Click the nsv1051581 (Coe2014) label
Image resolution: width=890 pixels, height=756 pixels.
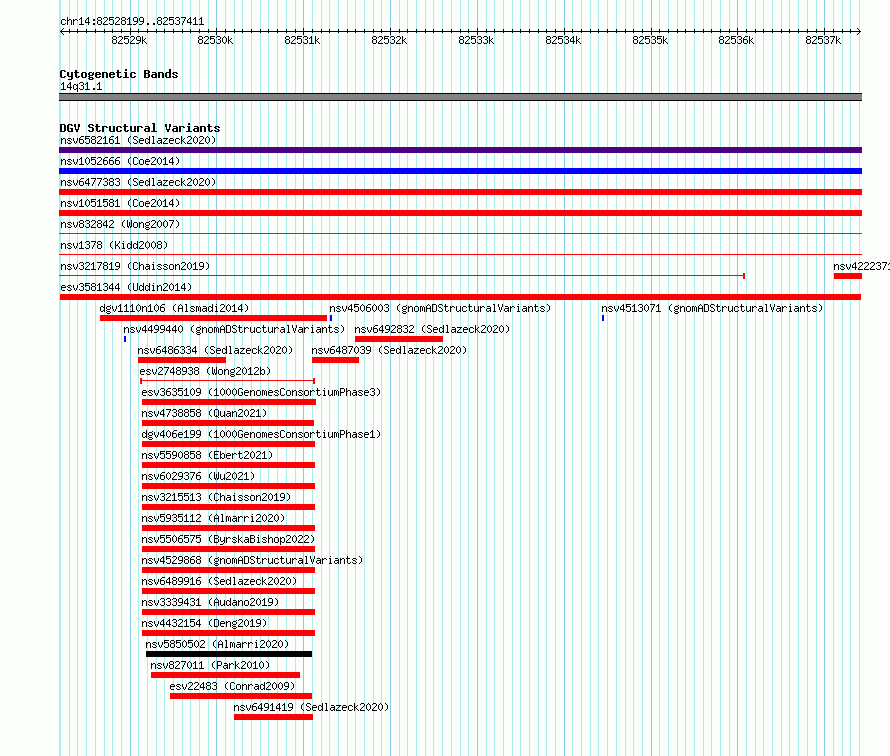tap(120, 203)
